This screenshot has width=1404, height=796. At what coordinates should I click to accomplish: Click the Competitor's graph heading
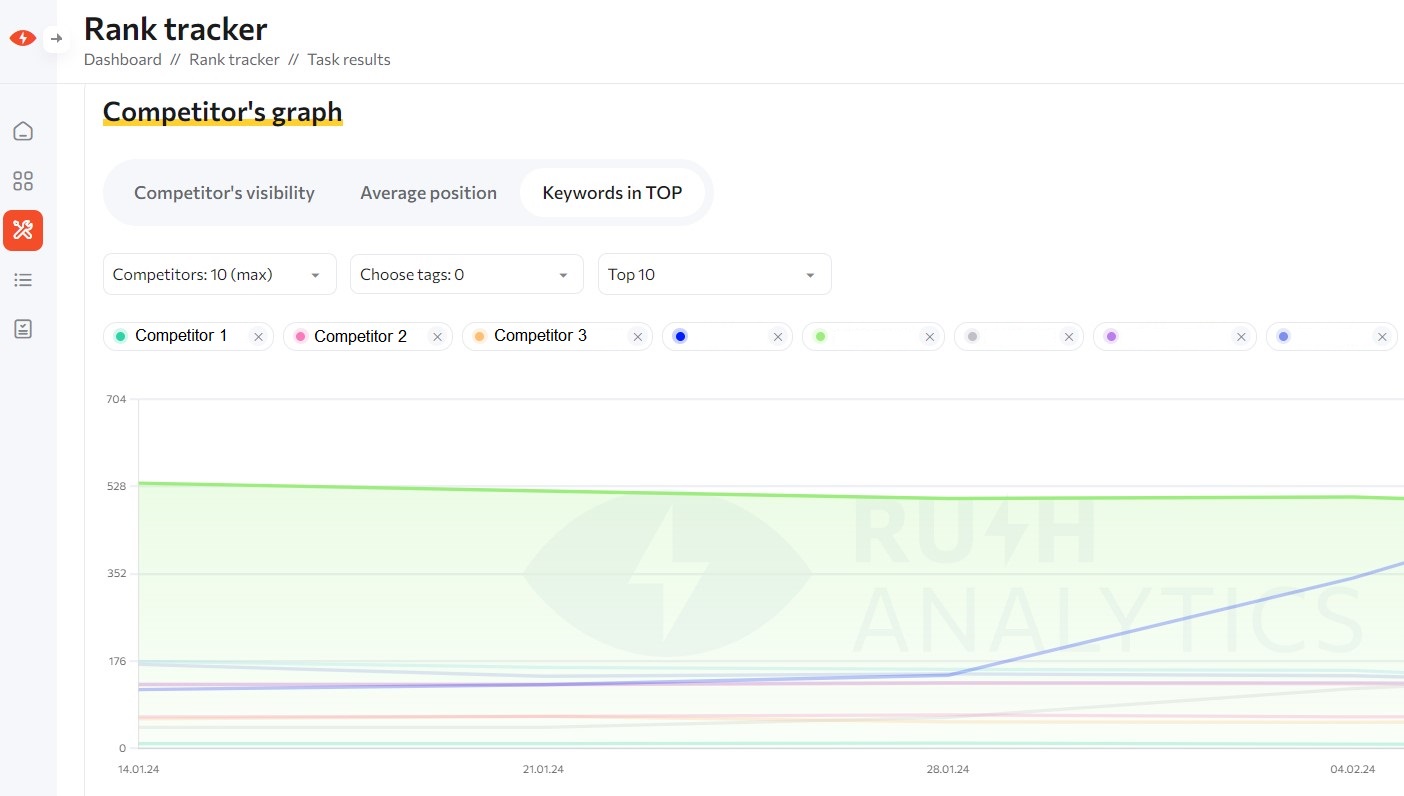pyautogui.click(x=223, y=112)
